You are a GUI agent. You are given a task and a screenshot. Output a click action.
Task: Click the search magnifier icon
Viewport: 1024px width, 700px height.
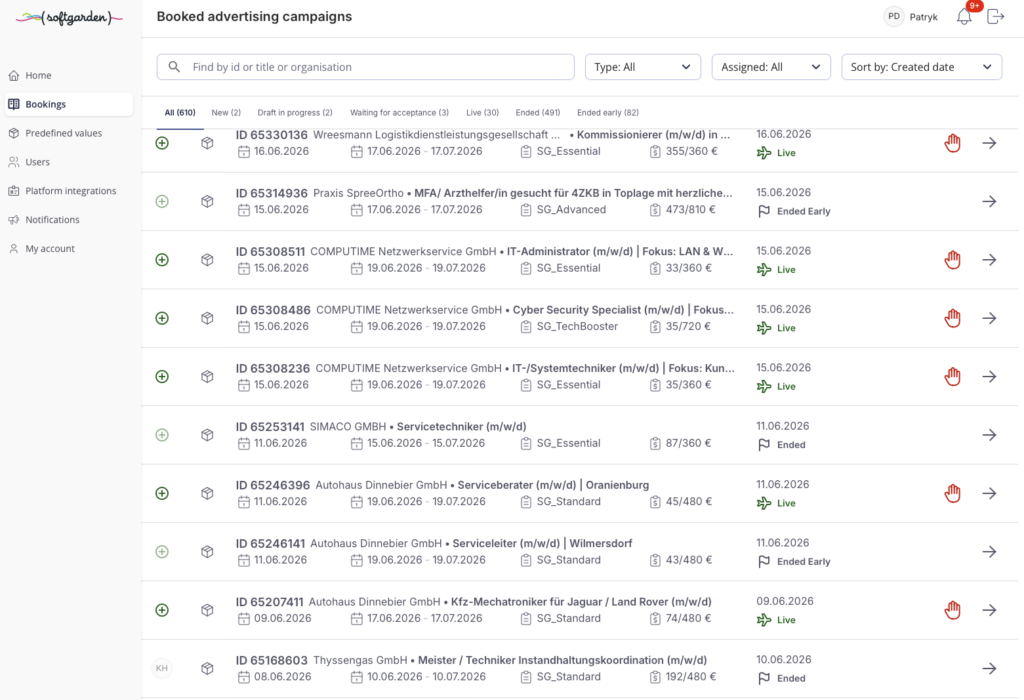tap(174, 67)
